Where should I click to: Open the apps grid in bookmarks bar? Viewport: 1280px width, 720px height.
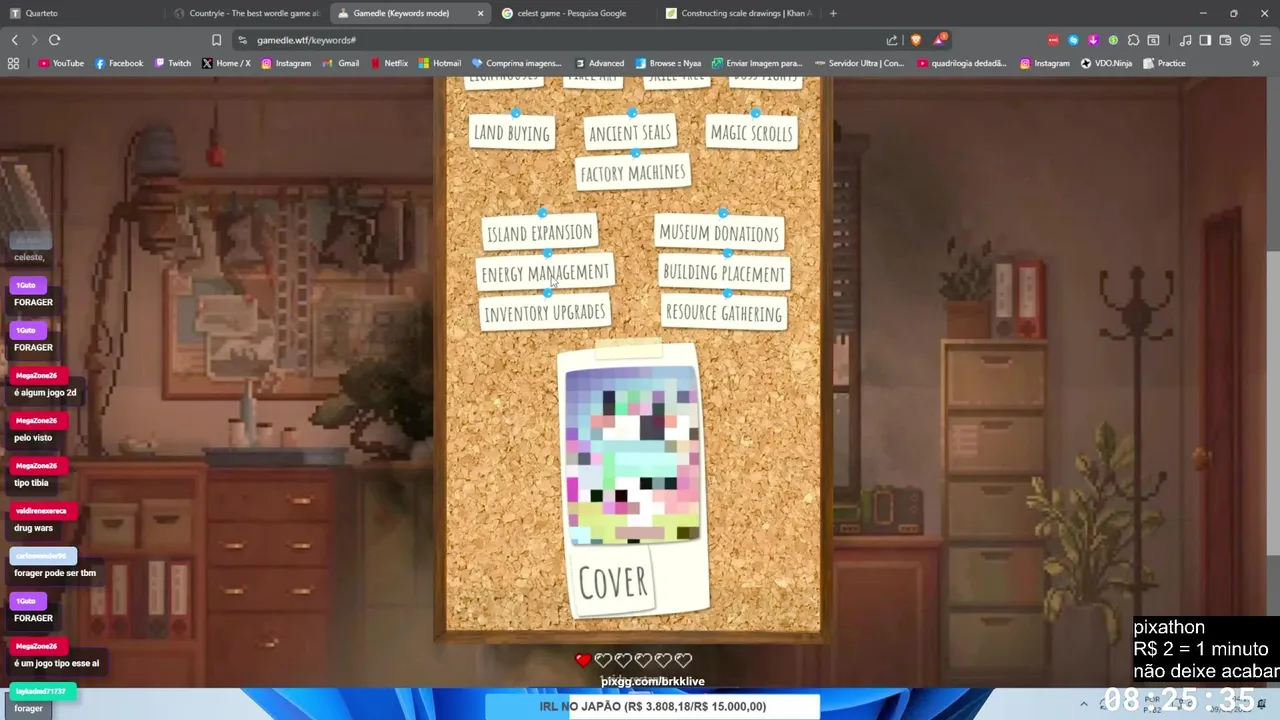point(13,63)
